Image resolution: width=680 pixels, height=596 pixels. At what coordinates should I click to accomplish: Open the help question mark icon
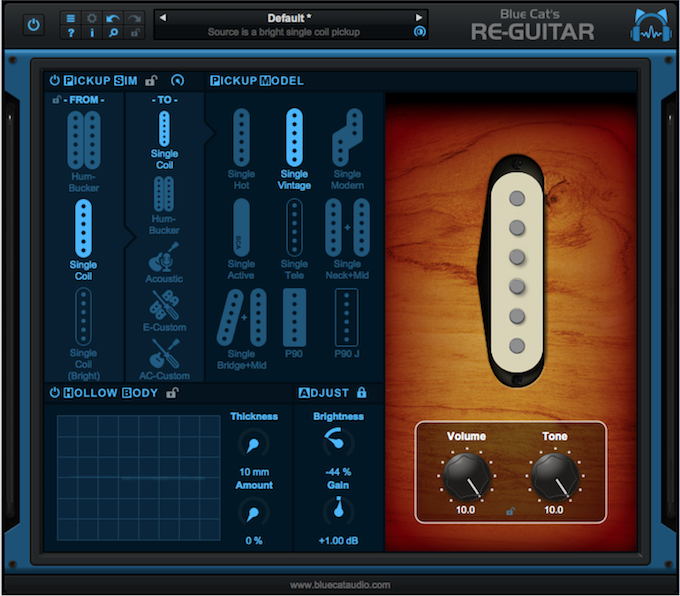(71, 33)
